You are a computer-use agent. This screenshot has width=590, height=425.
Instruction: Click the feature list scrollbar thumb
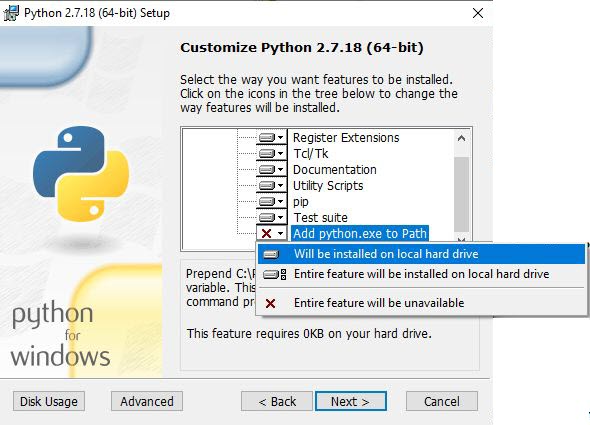pyautogui.click(x=461, y=194)
